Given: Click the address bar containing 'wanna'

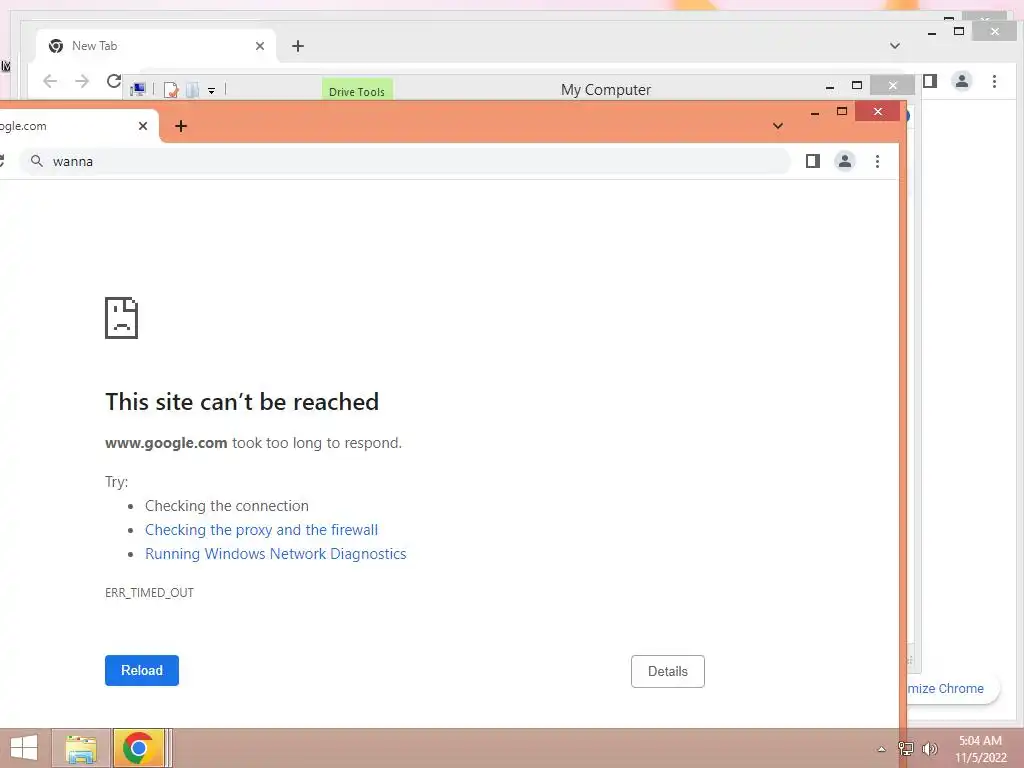Looking at the screenshot, I should pyautogui.click(x=405, y=161).
